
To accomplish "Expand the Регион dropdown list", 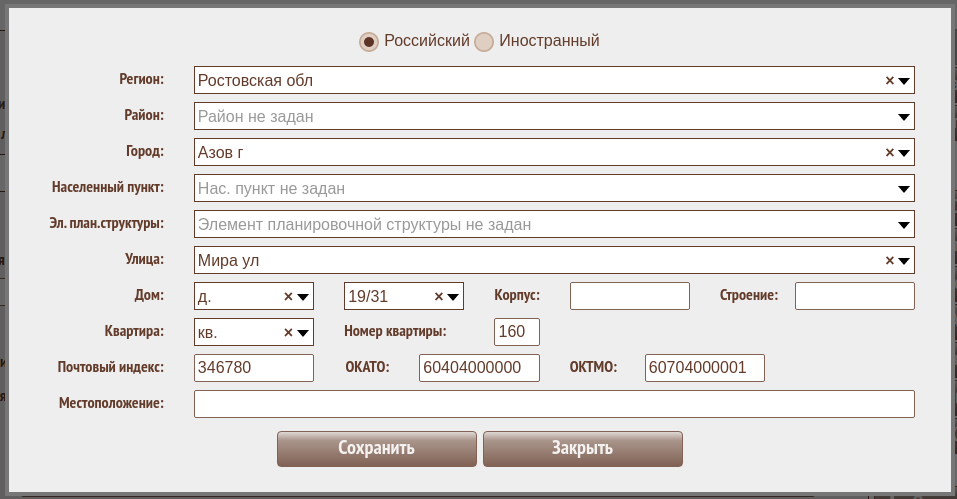I will (903, 81).
